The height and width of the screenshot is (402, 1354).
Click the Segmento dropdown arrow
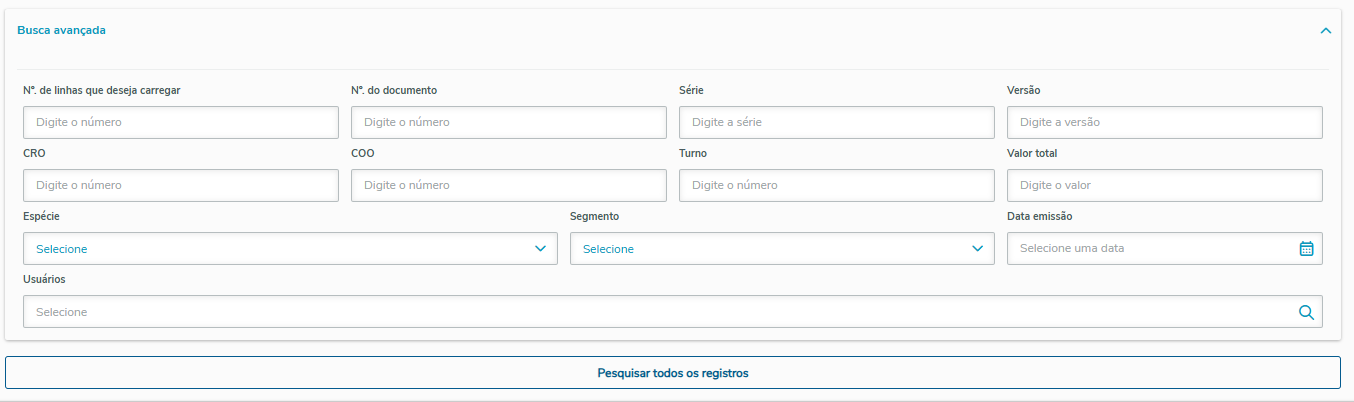[978, 249]
